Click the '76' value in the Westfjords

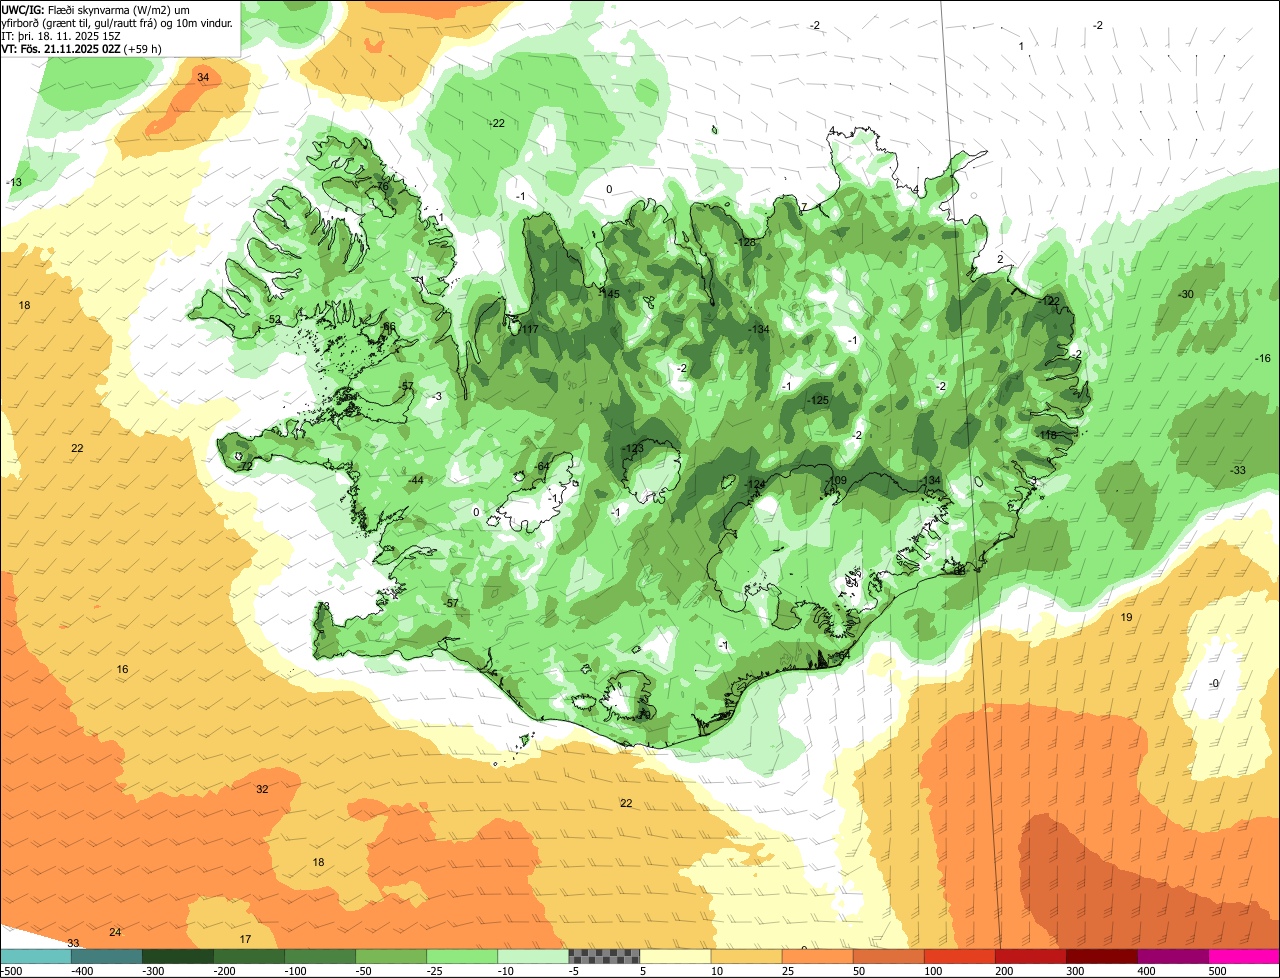[381, 186]
